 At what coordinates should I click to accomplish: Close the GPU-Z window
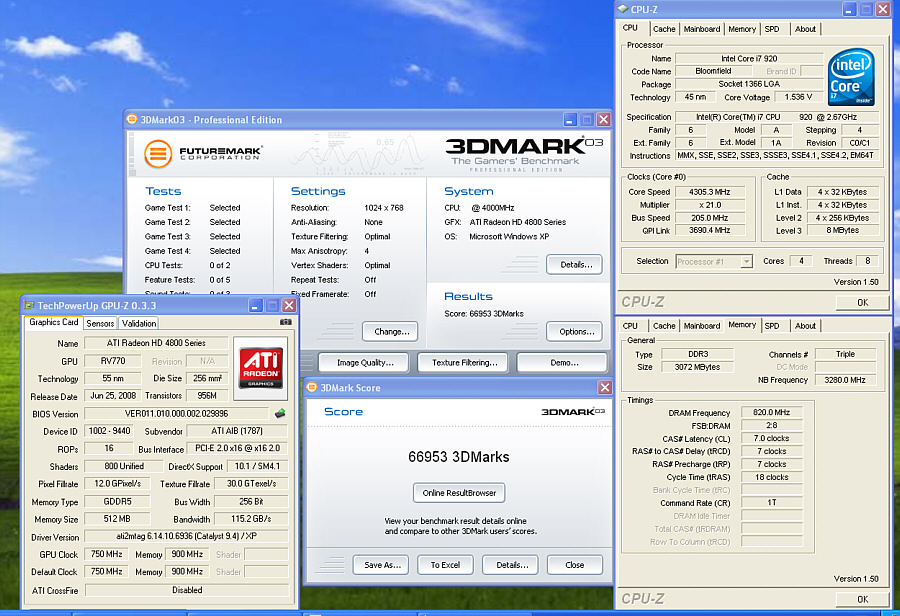pyautogui.click(x=289, y=305)
